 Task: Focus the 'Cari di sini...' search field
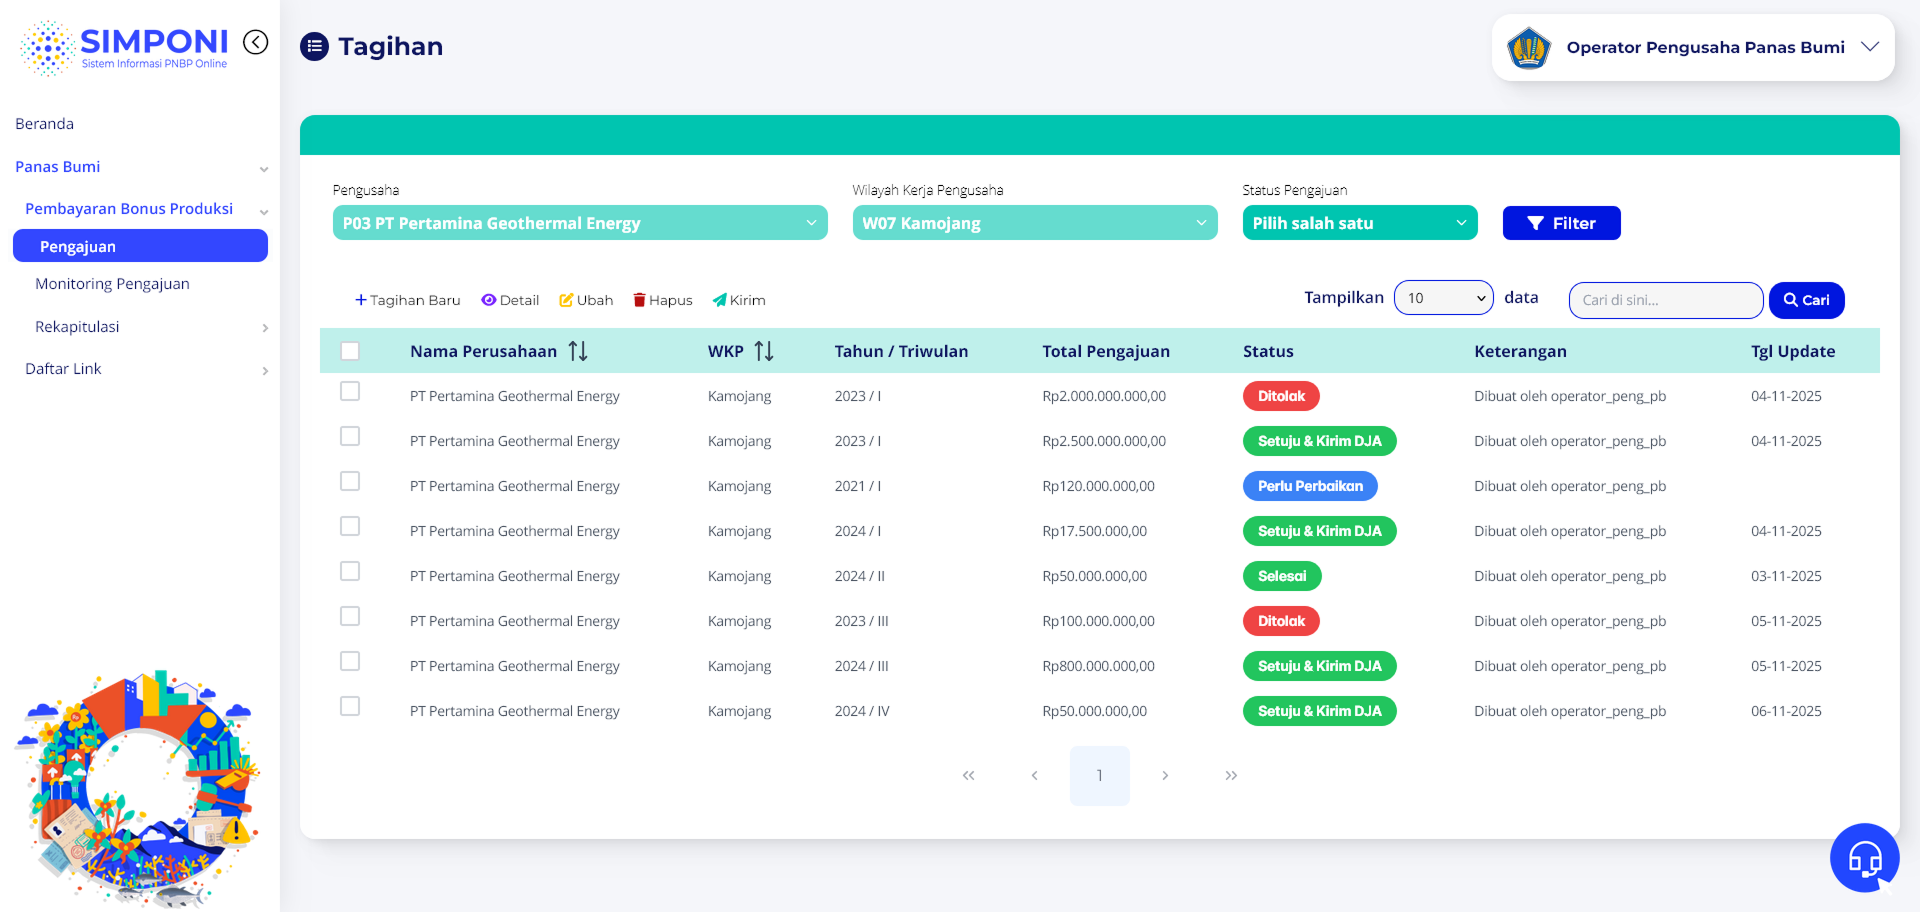pyautogui.click(x=1666, y=300)
